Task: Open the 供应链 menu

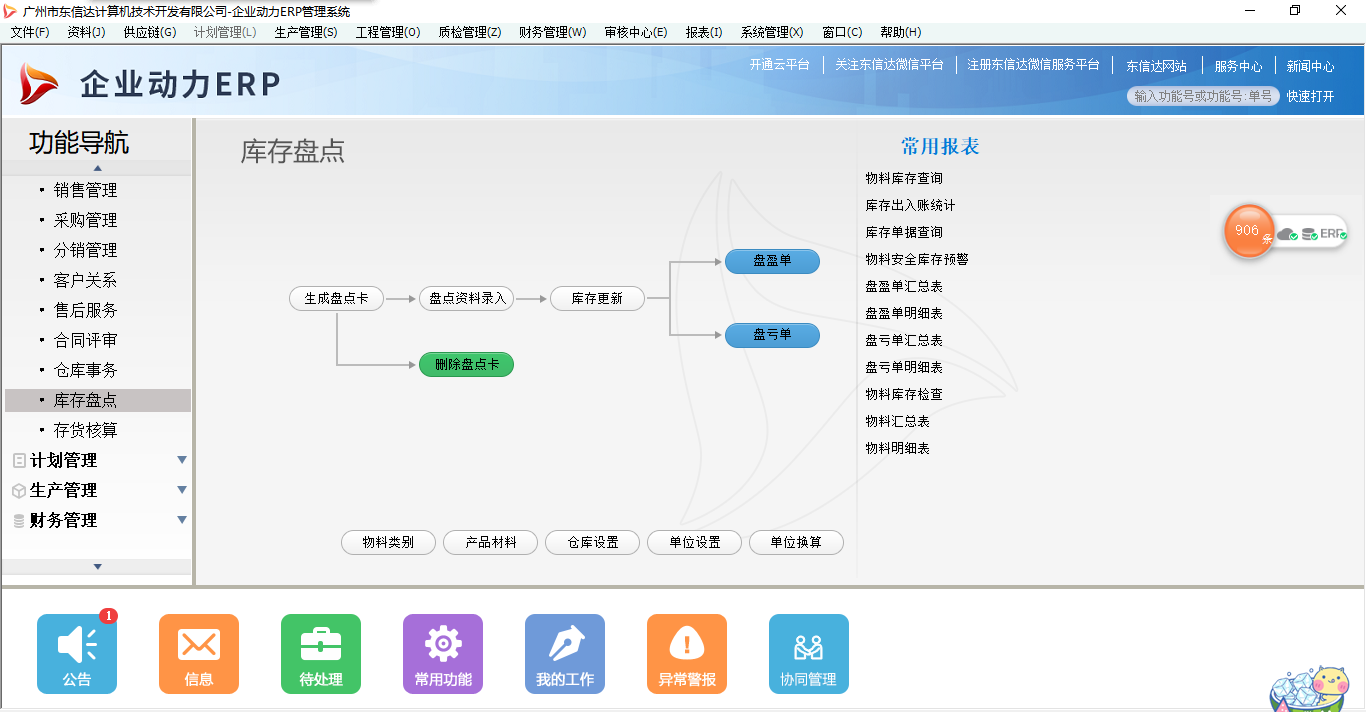Action: (149, 31)
